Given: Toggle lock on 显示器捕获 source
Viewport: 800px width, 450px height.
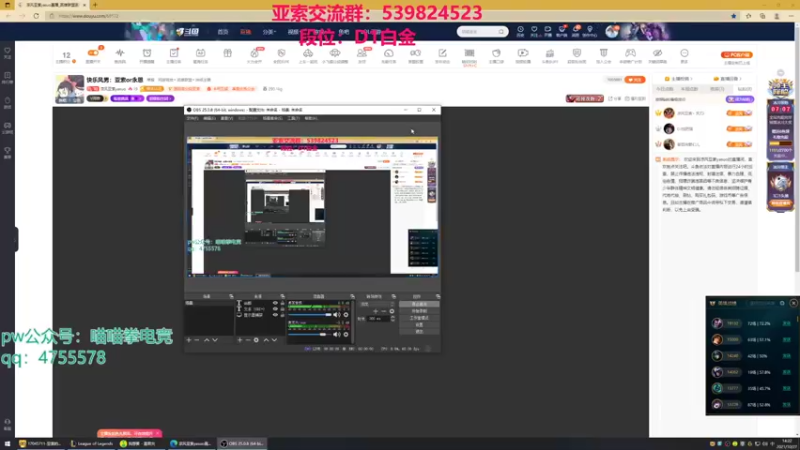Looking at the screenshot, I should click(x=283, y=315).
